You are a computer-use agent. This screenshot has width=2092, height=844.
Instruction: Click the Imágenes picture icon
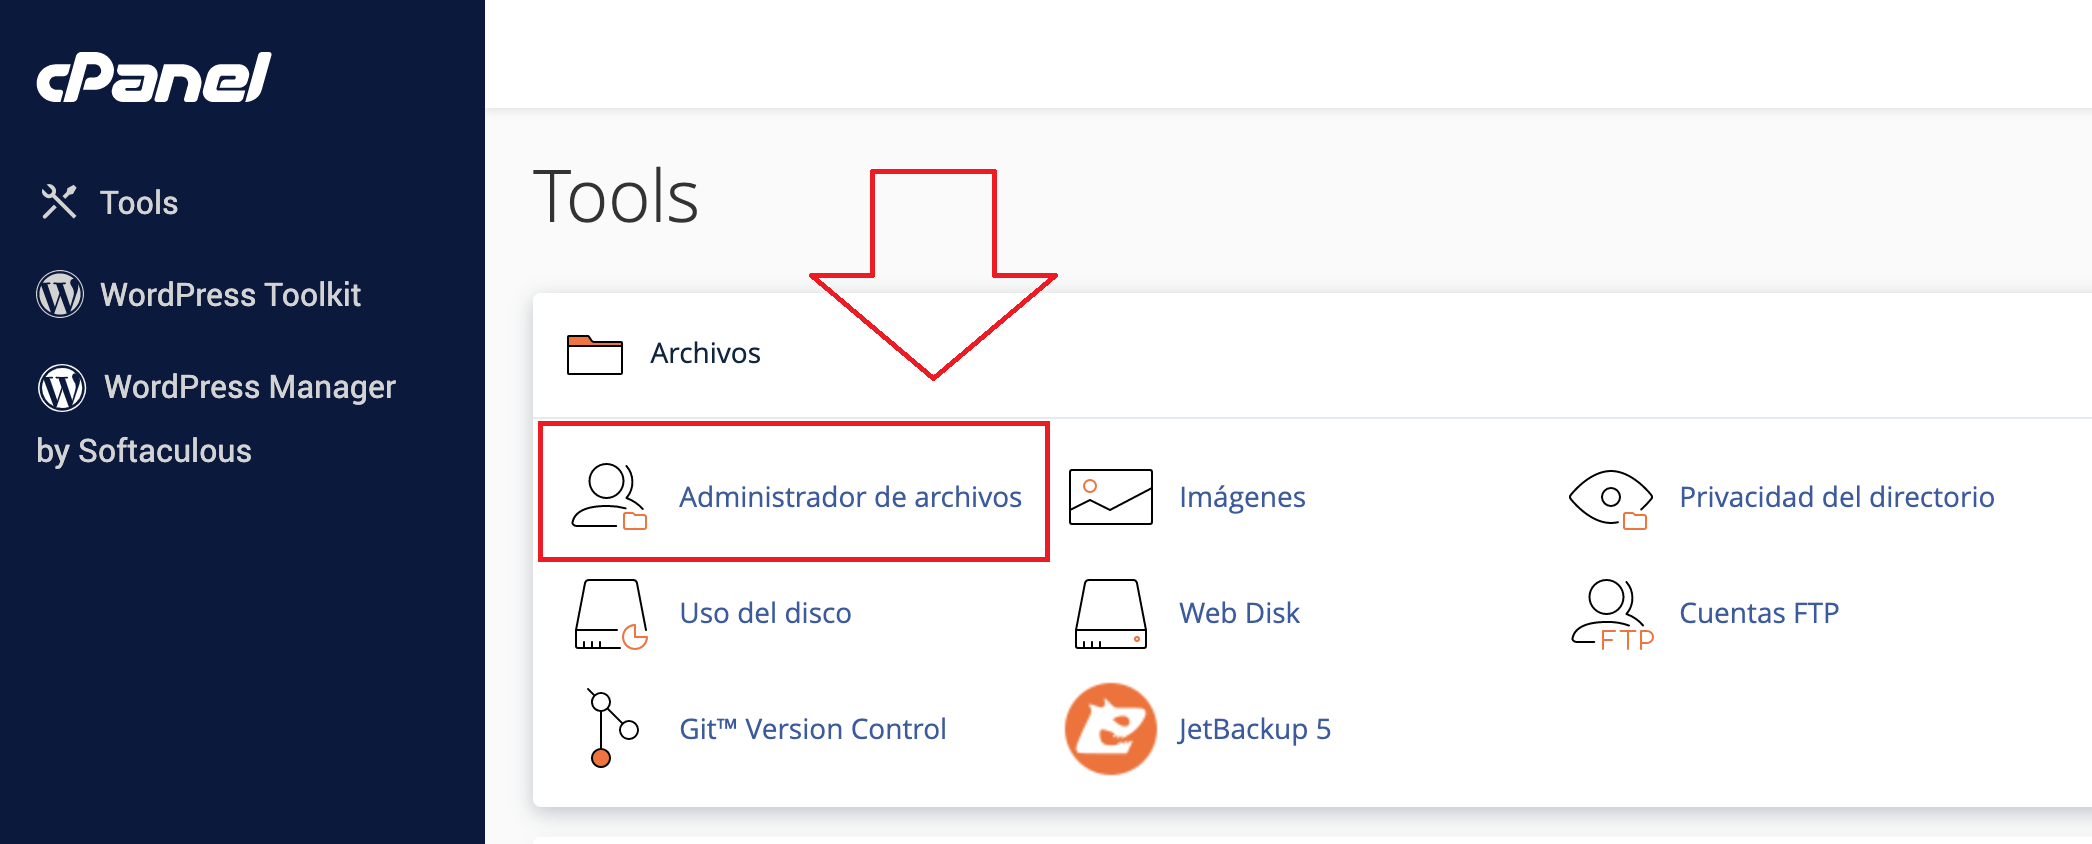[x=1110, y=497]
